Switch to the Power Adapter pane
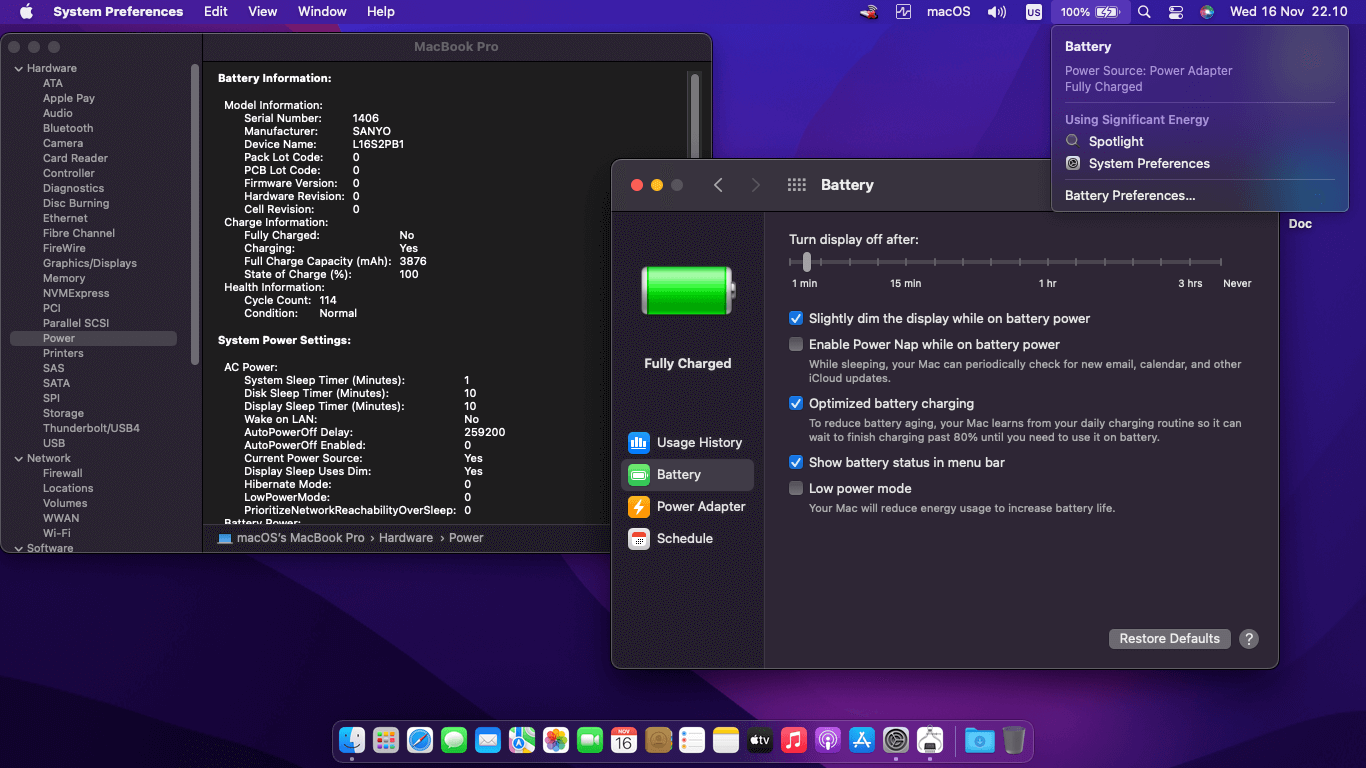The image size is (1366, 768). click(x=688, y=507)
